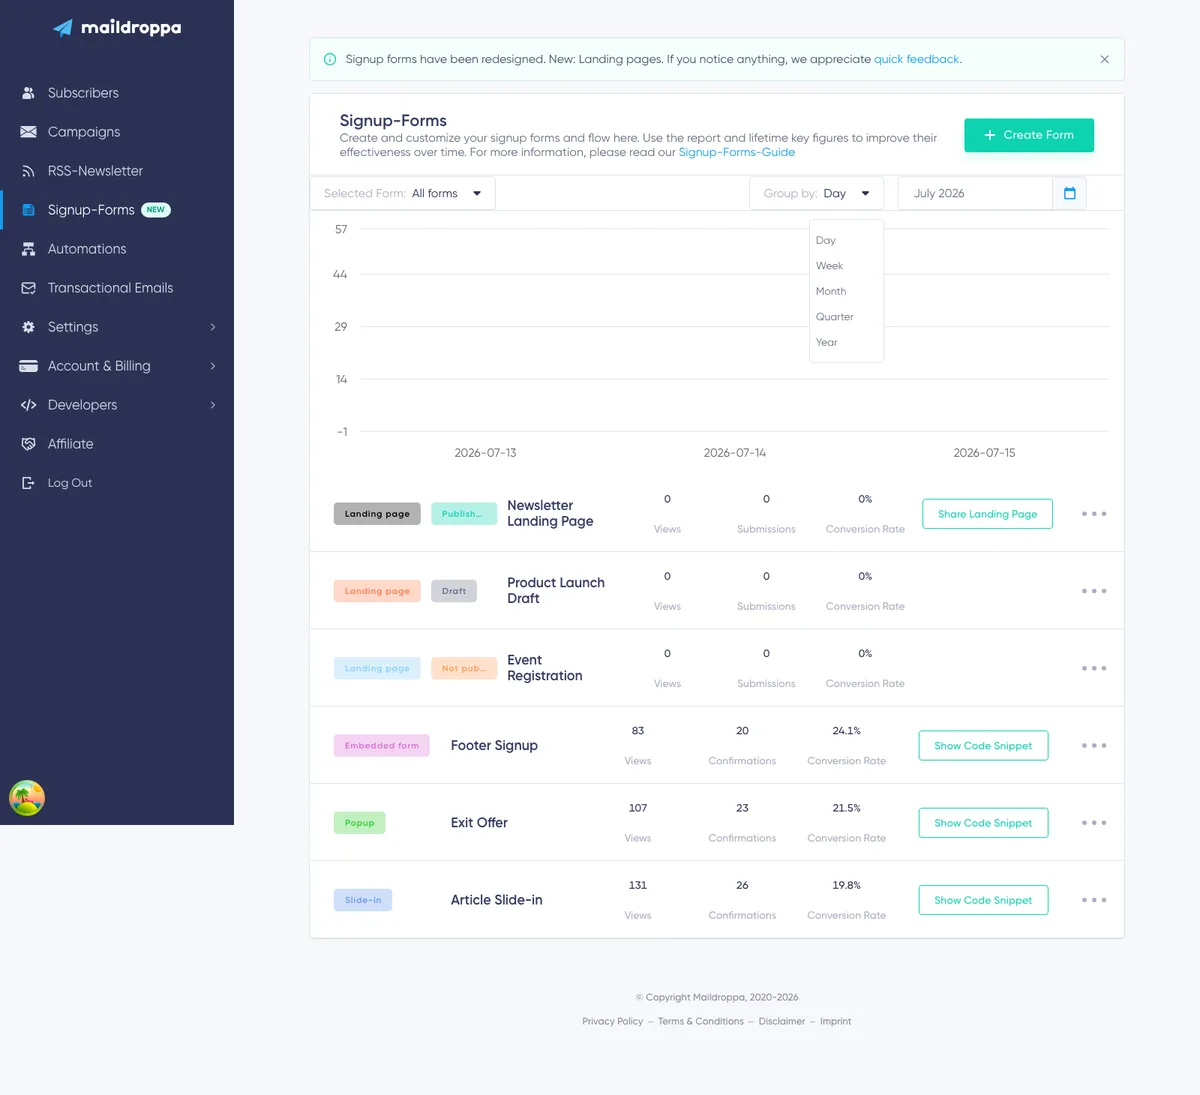The width and height of the screenshot is (1200, 1095).
Task: Expand the Account & Billing chevron
Action: [213, 366]
